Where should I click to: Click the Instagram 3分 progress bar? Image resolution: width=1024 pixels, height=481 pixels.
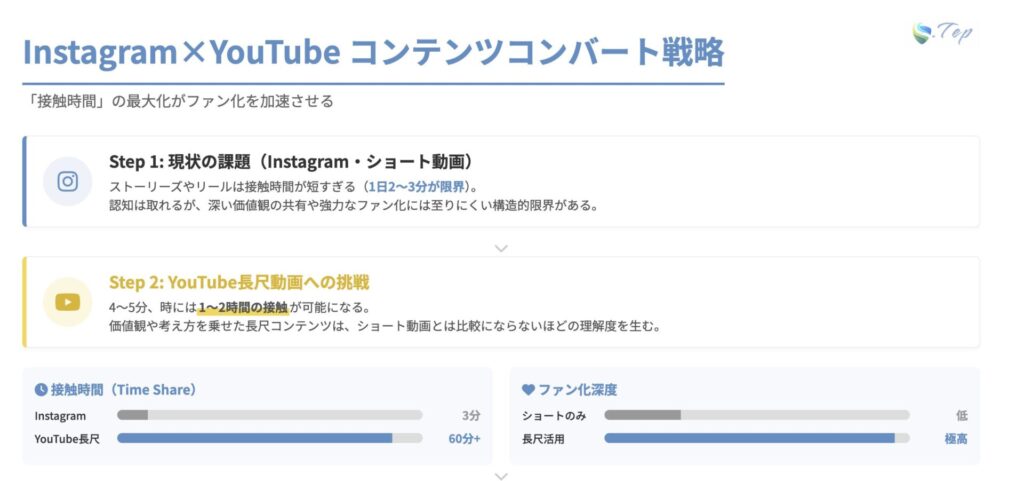[269, 415]
